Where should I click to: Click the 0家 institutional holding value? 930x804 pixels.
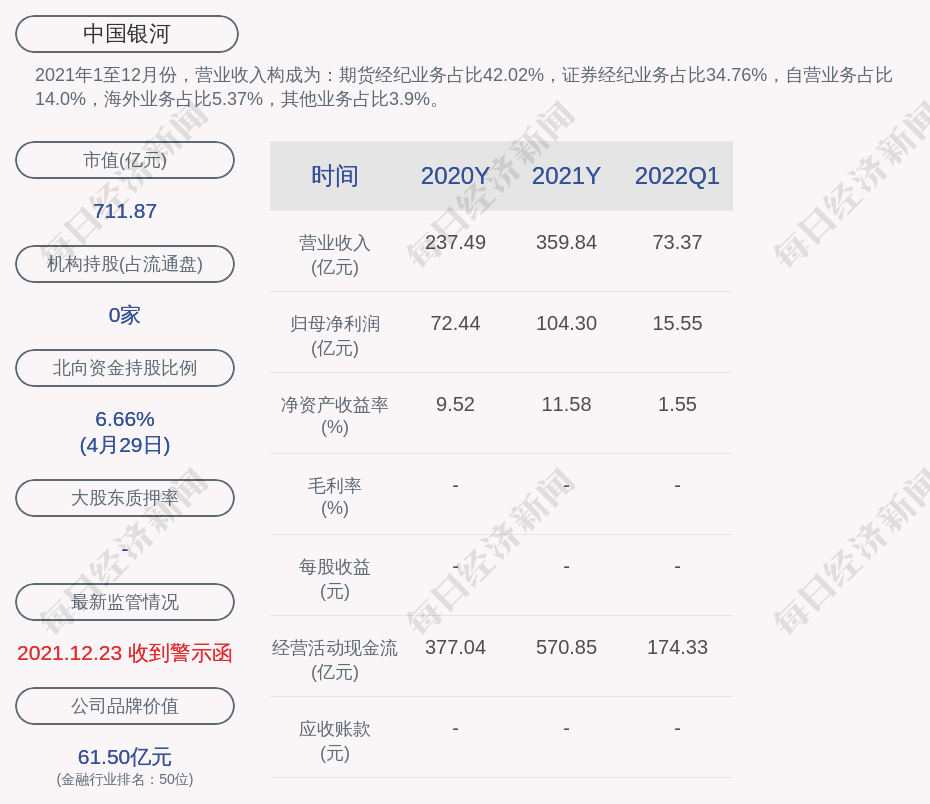[125, 315]
